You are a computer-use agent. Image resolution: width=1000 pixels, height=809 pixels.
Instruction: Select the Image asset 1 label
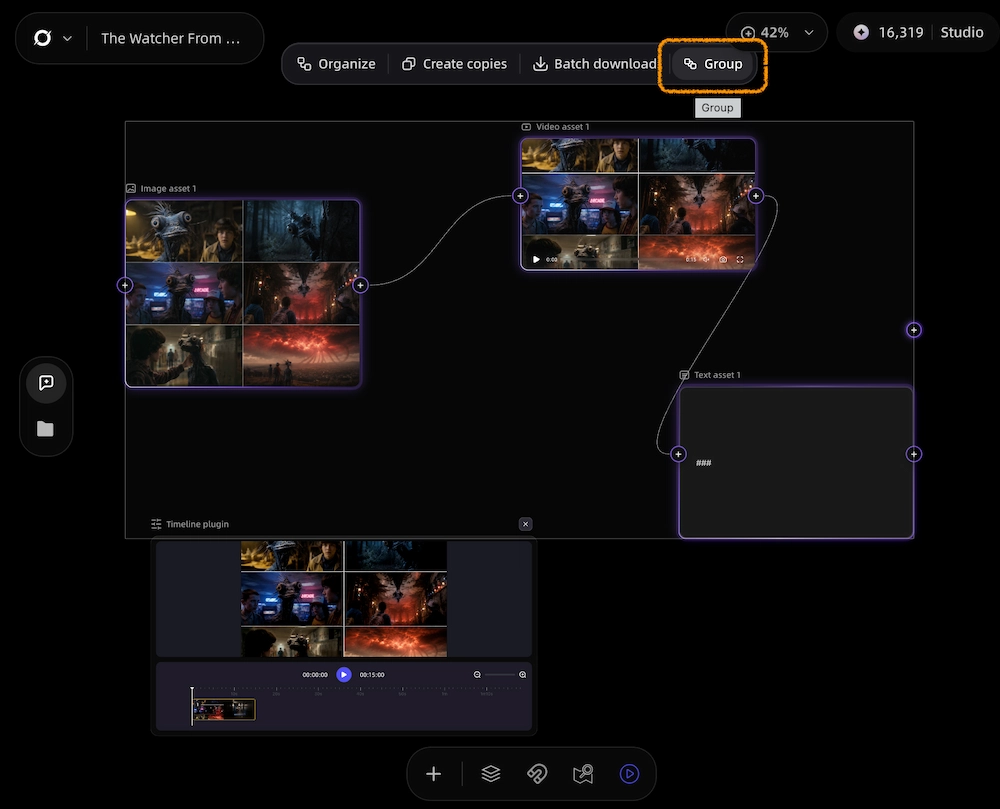(x=168, y=189)
